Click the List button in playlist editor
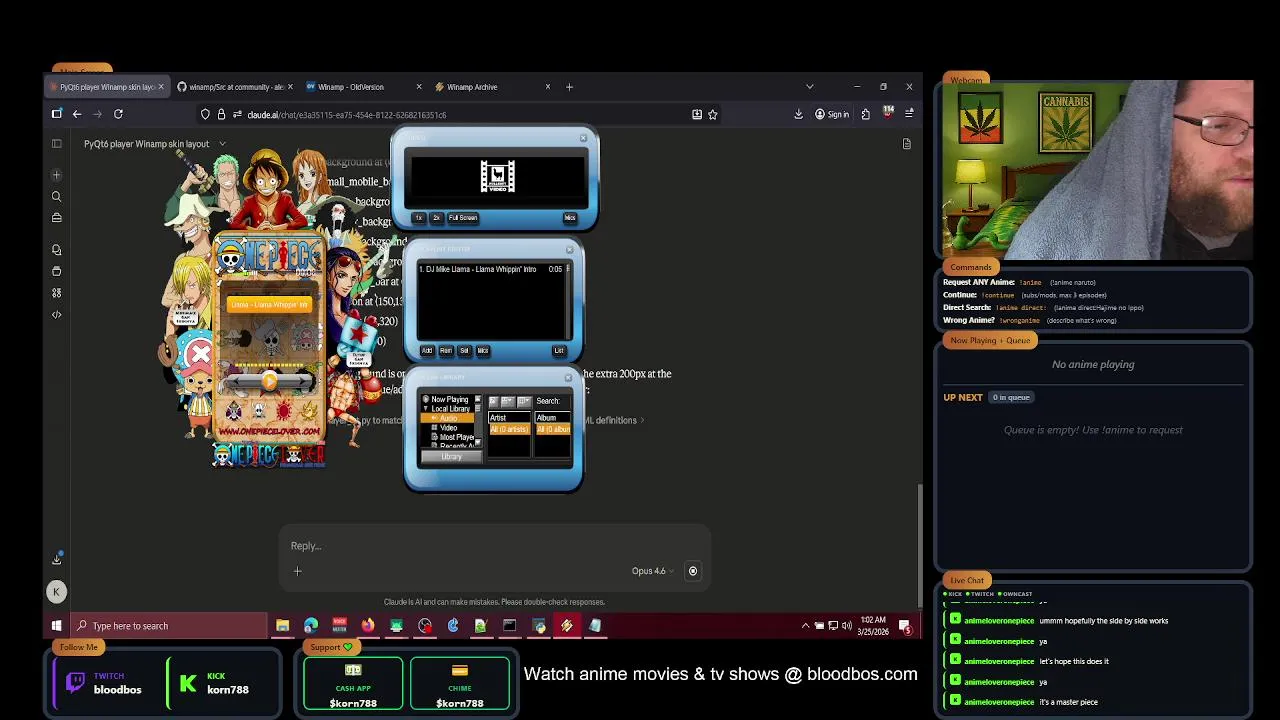1280x720 pixels. pos(559,351)
